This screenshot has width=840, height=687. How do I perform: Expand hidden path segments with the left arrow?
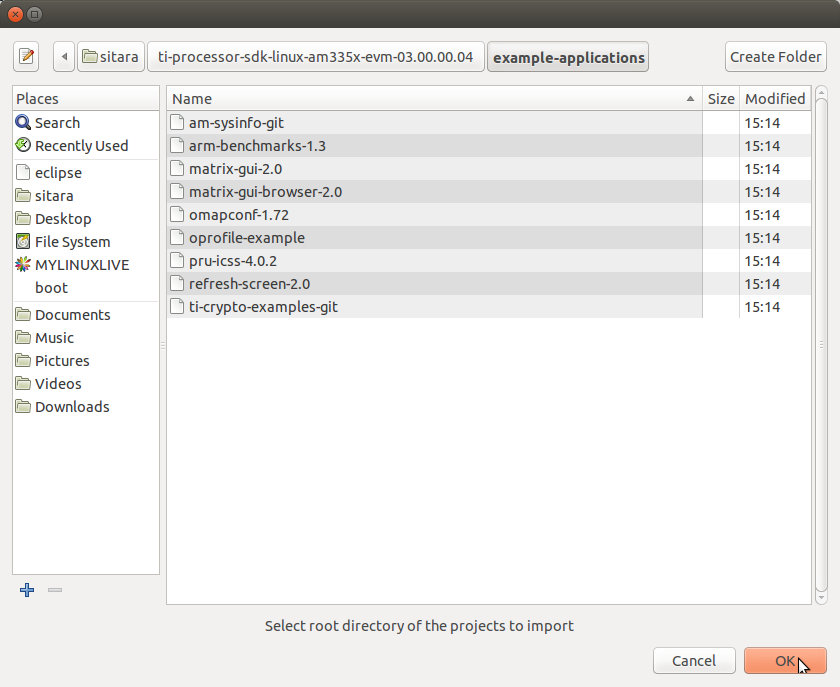click(x=63, y=56)
